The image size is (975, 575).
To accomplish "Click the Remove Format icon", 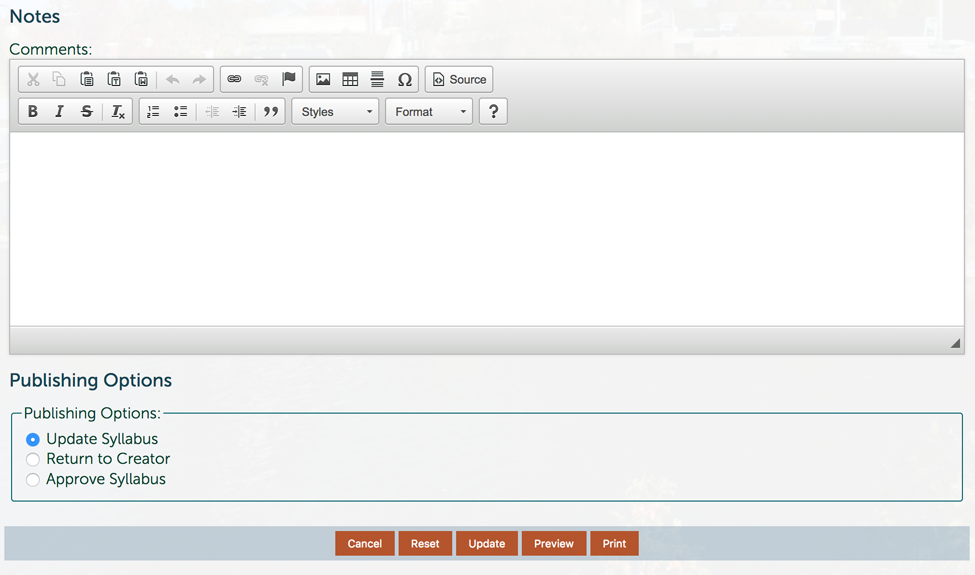I will (118, 112).
